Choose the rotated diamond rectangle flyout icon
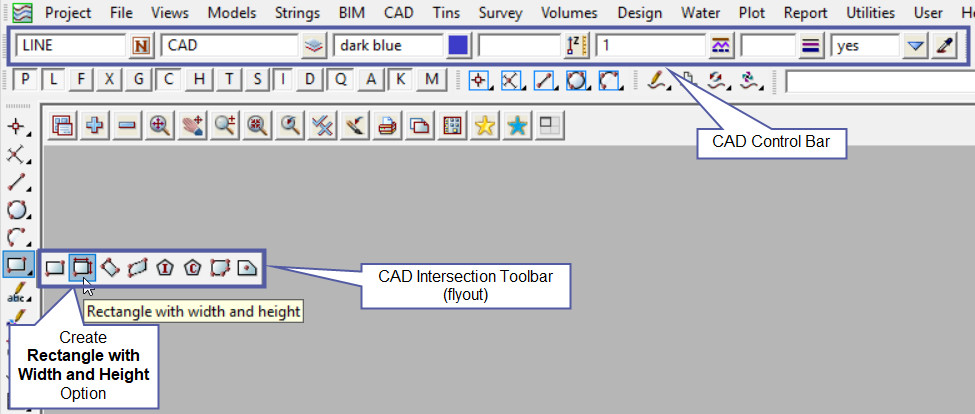 (109, 268)
